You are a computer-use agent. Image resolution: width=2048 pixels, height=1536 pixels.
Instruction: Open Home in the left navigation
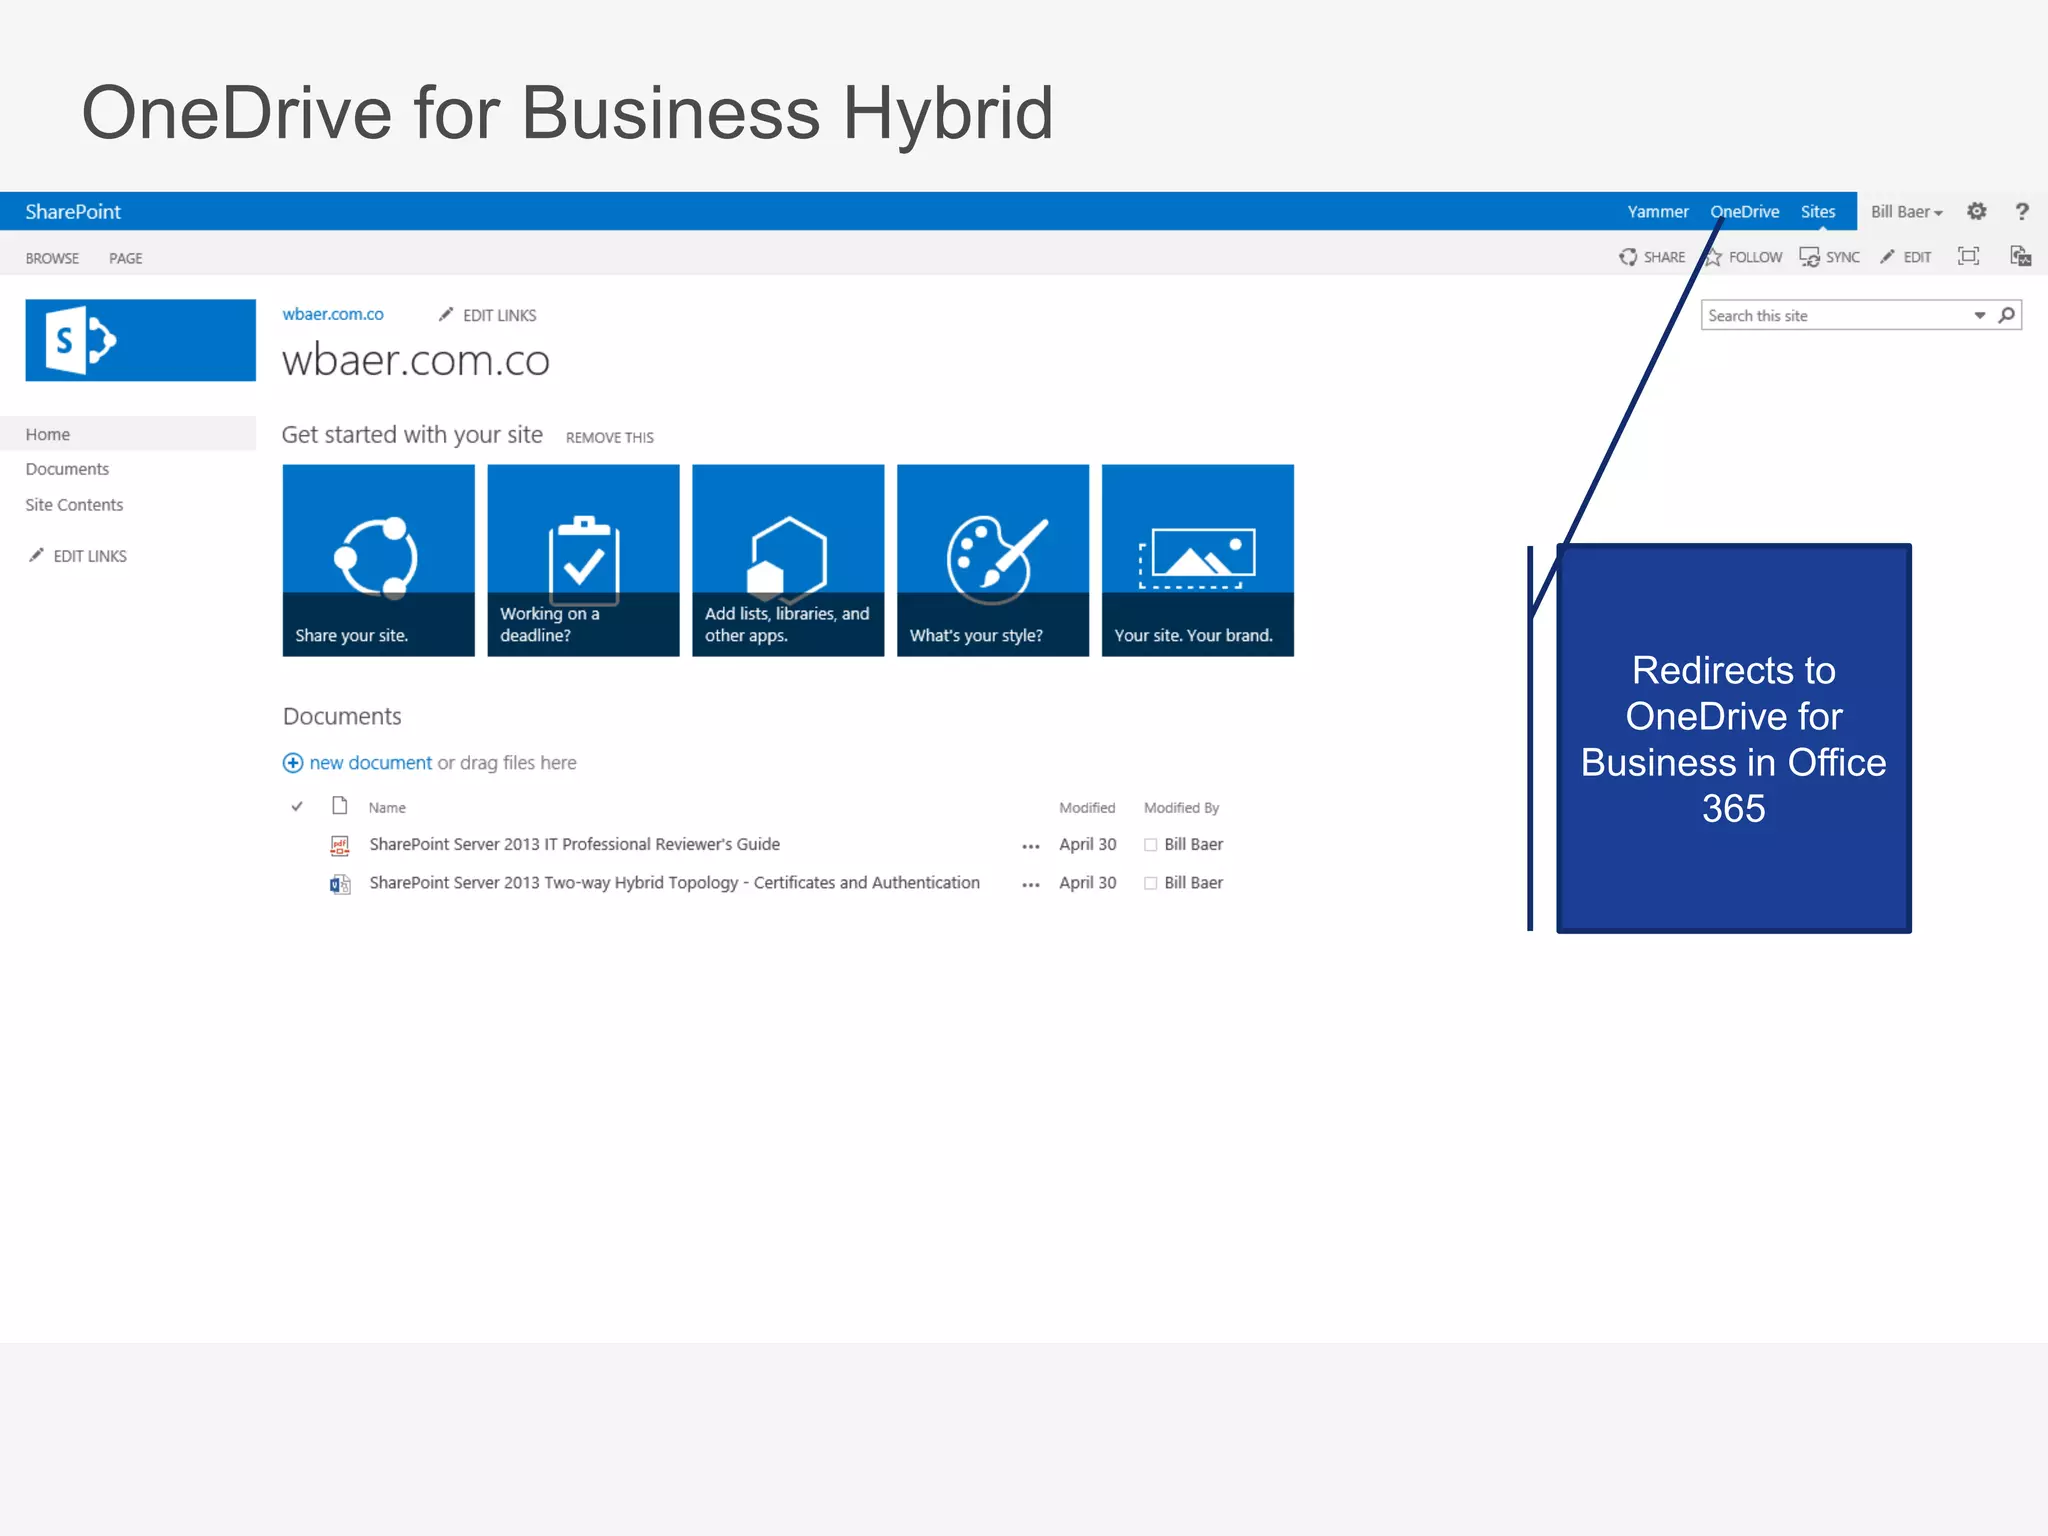click(x=128, y=434)
